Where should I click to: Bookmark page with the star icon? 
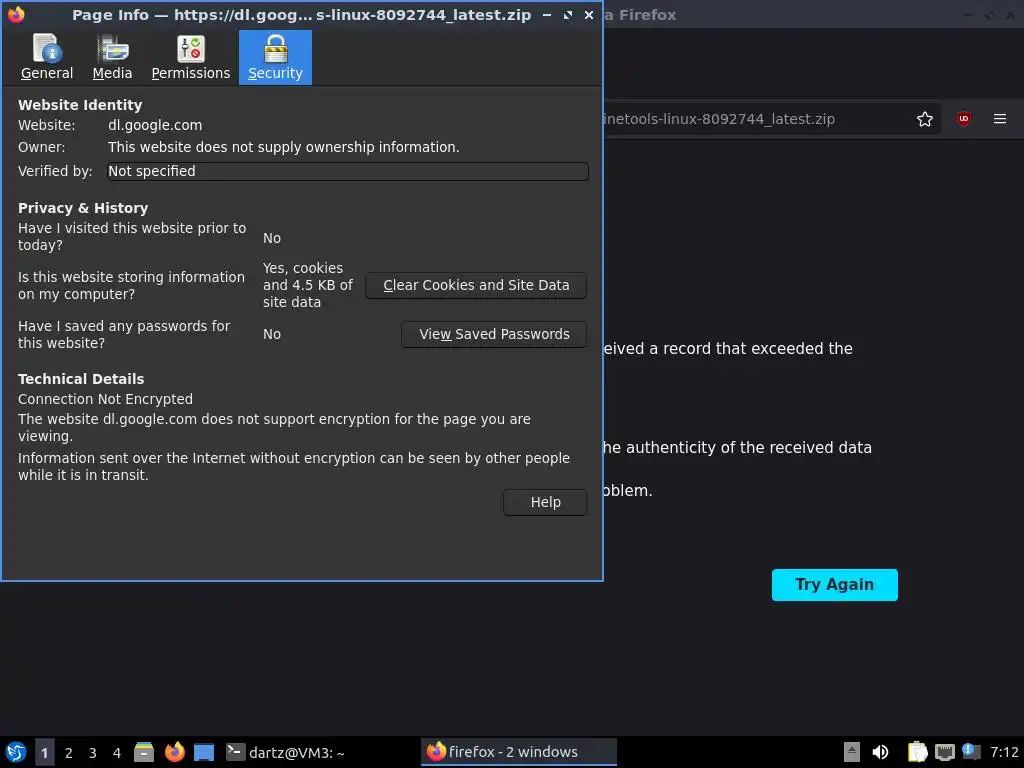point(925,119)
